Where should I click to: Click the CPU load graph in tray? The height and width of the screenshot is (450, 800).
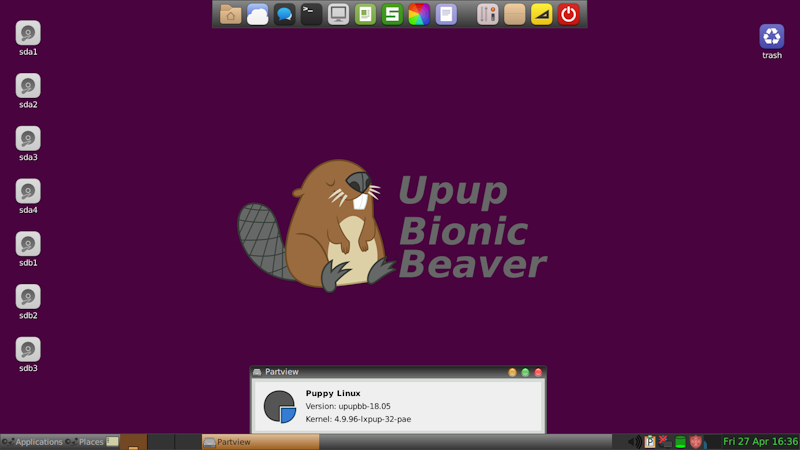[x=712, y=442]
